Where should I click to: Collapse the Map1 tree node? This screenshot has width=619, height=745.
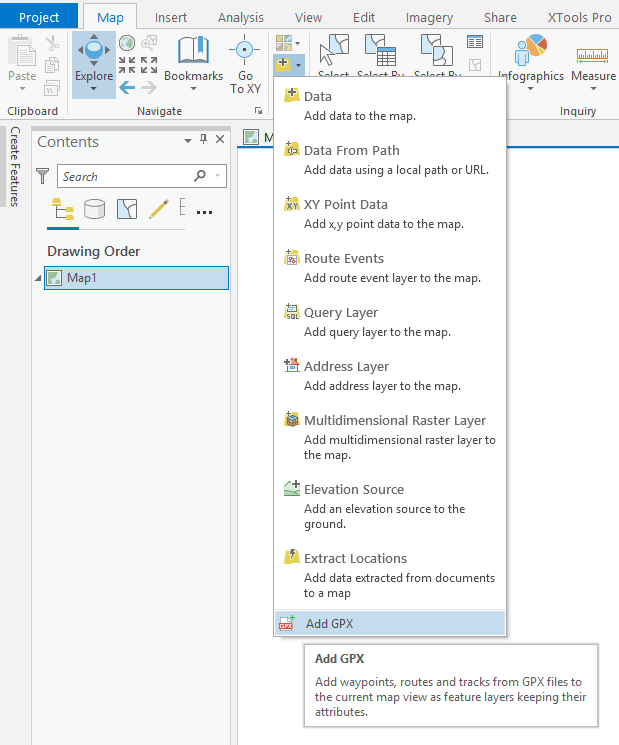38,278
